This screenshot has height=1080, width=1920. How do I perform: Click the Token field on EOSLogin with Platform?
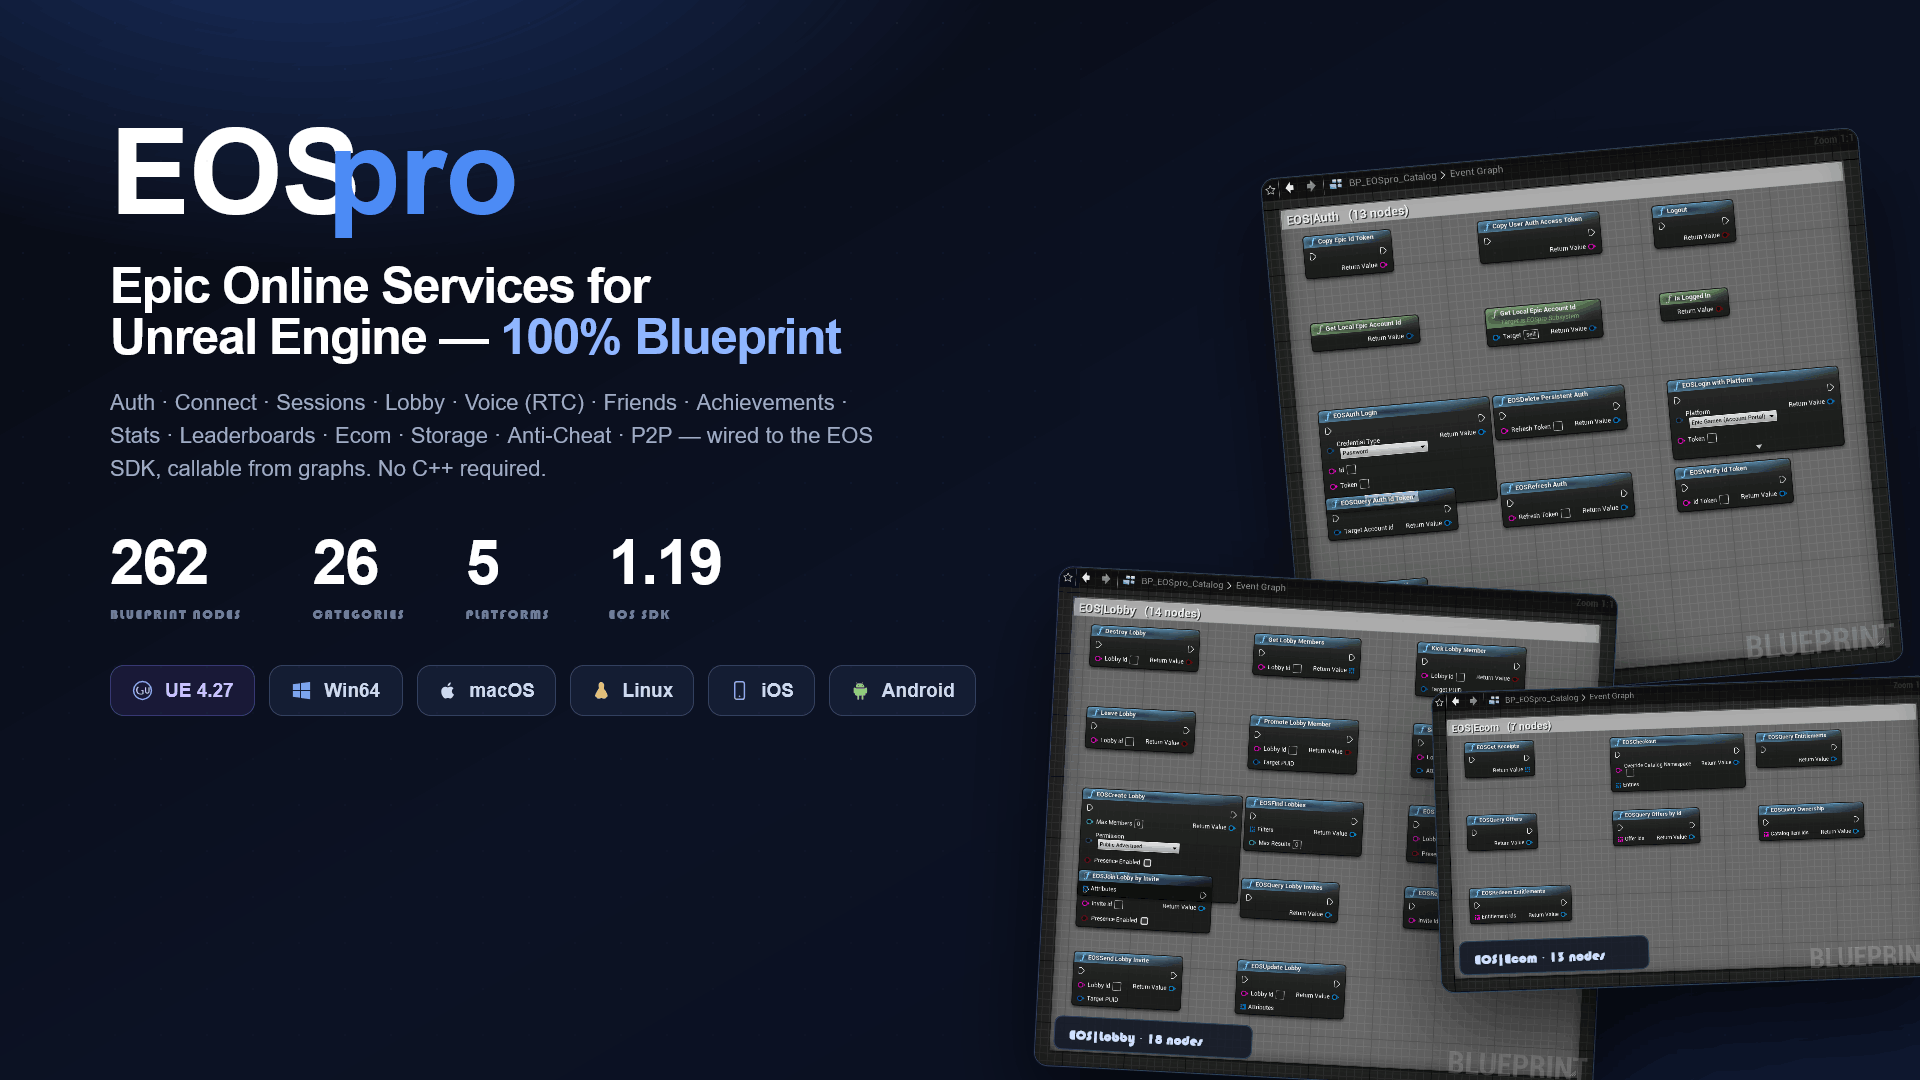pos(1712,438)
